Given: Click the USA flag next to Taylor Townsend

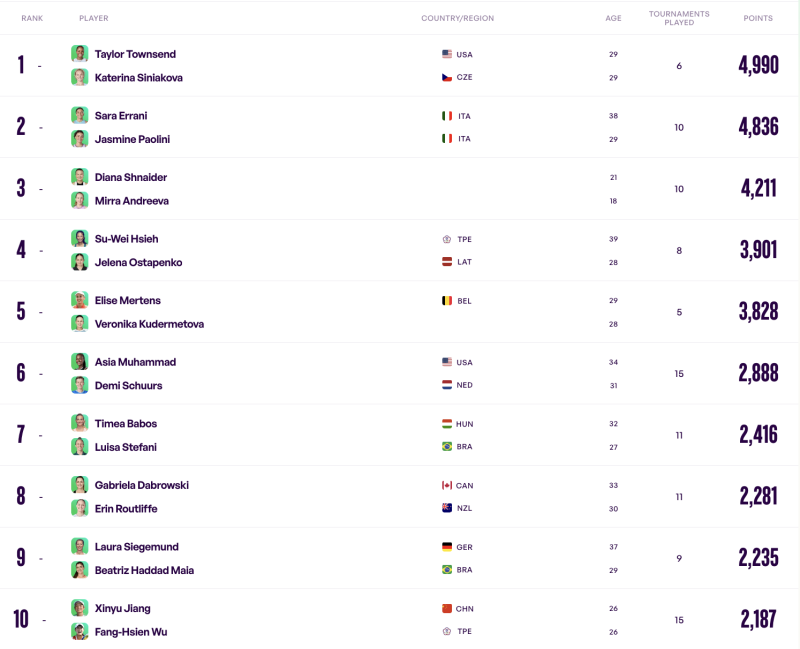Looking at the screenshot, I should (x=447, y=54).
